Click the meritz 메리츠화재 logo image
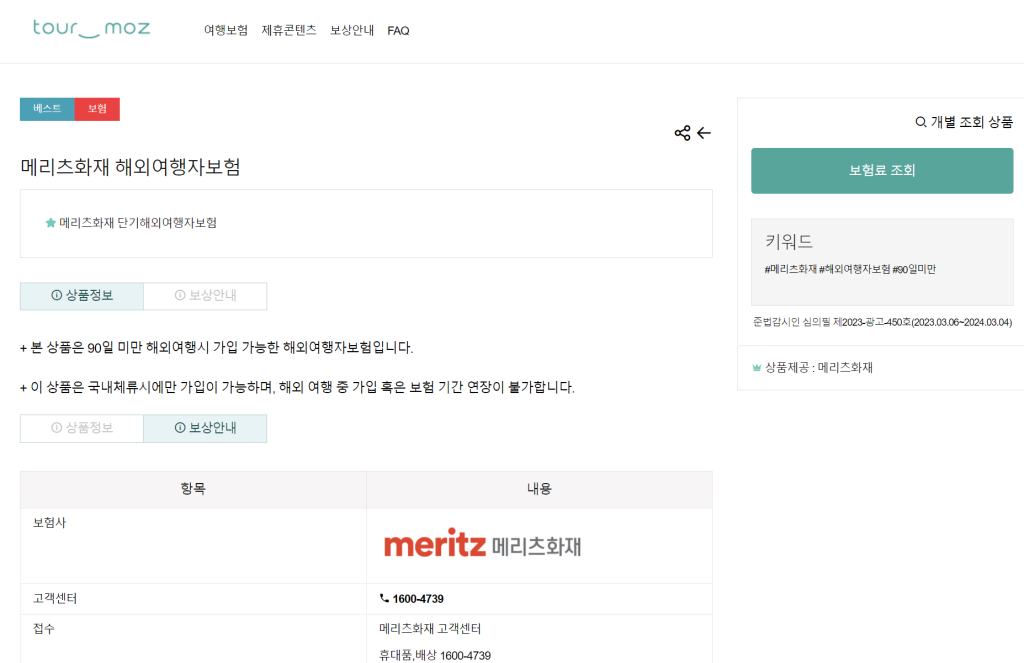The width and height of the screenshot is (1024, 663). (483, 543)
